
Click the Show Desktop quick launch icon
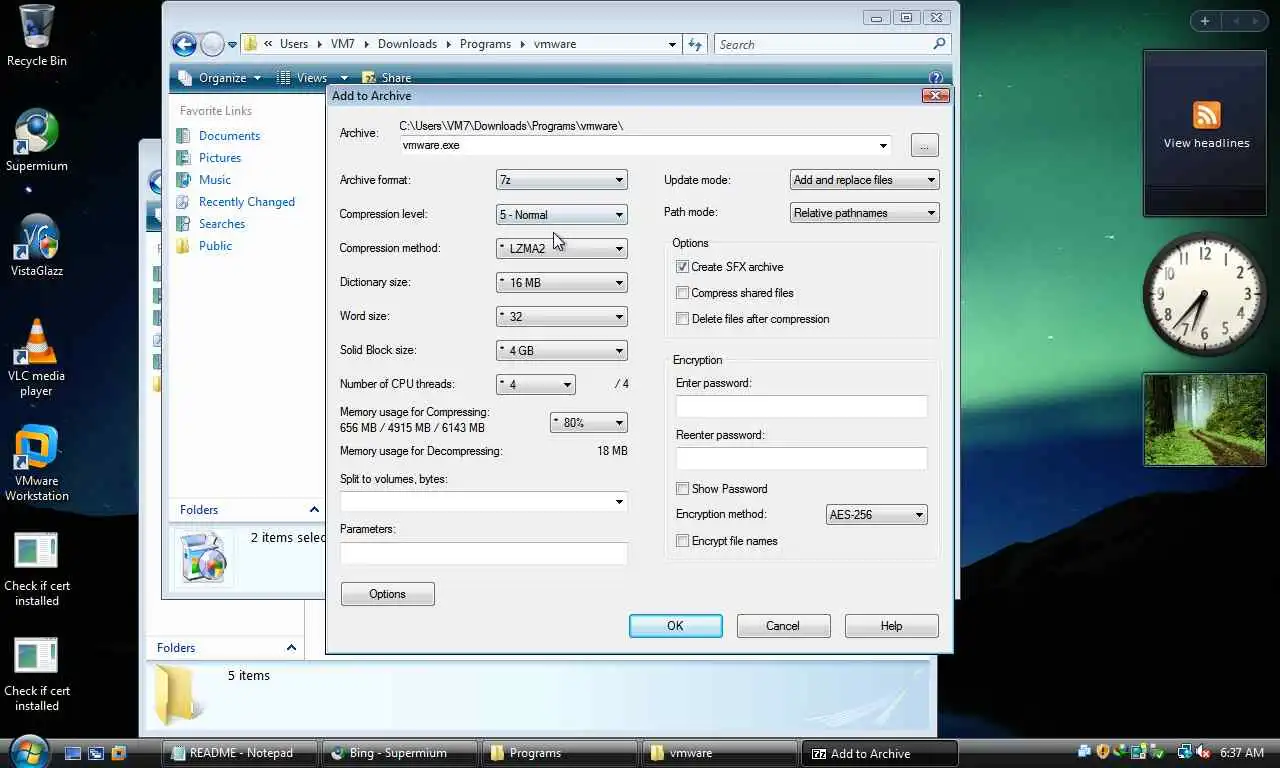tap(73, 753)
